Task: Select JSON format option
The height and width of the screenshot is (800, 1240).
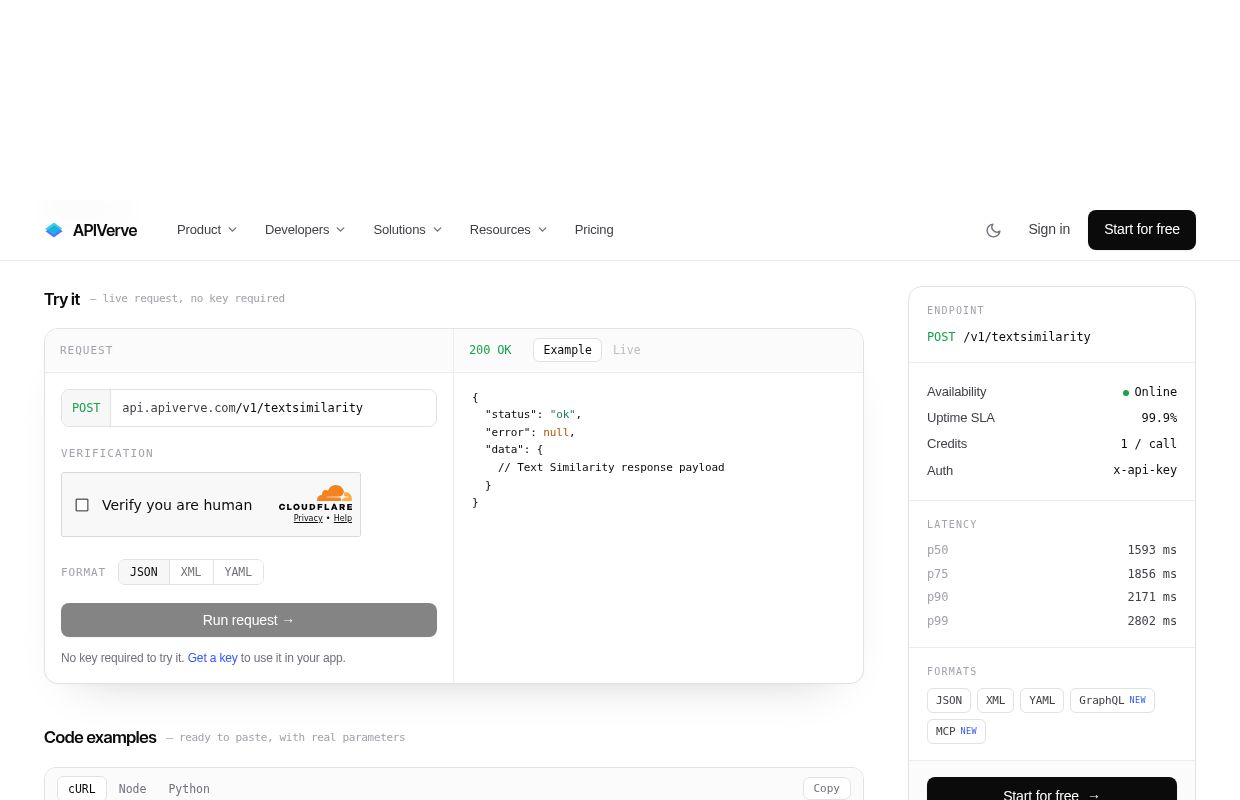Action: click(144, 572)
